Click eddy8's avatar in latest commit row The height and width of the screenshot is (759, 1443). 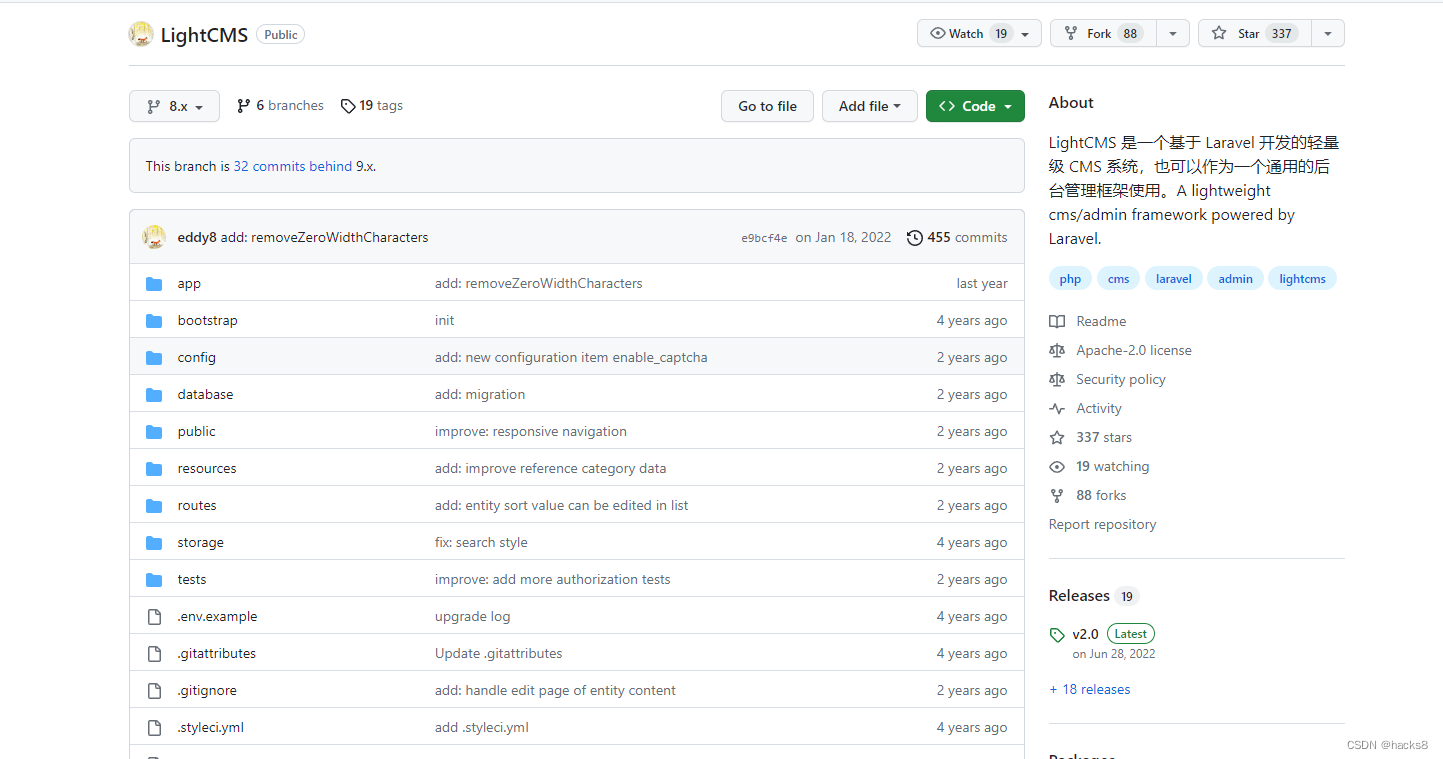coord(154,237)
